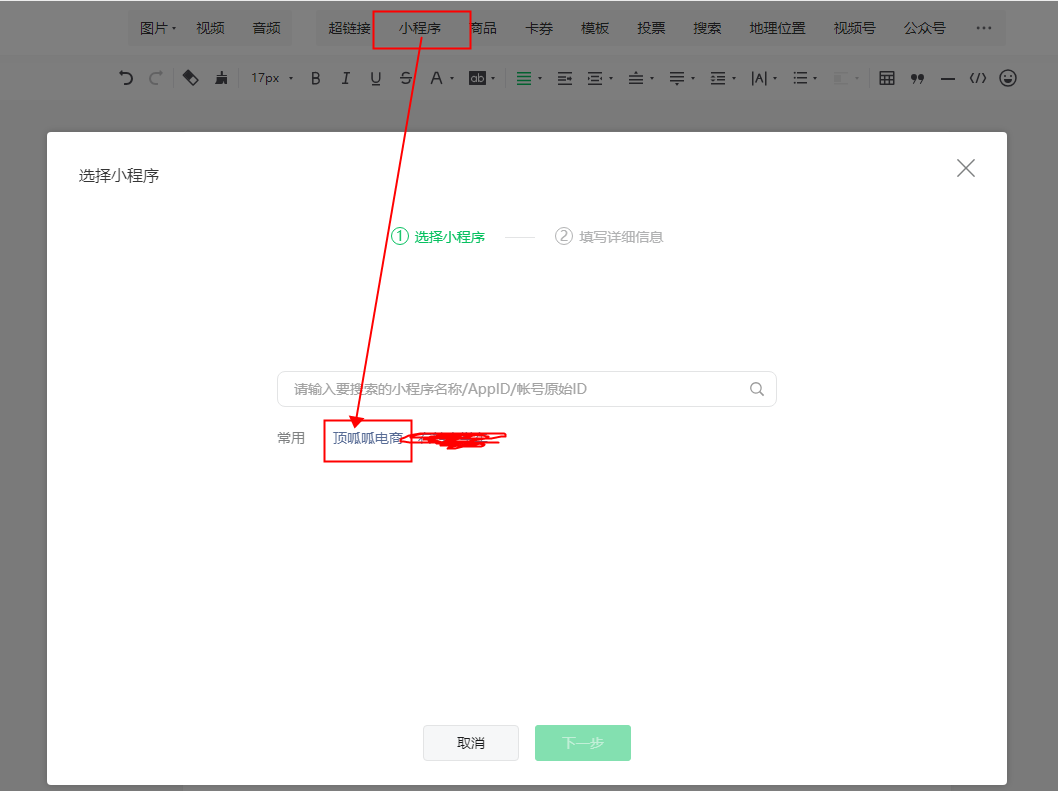Click the 视频 insert menu item
Screen dimensions: 1058x791
pos(210,28)
